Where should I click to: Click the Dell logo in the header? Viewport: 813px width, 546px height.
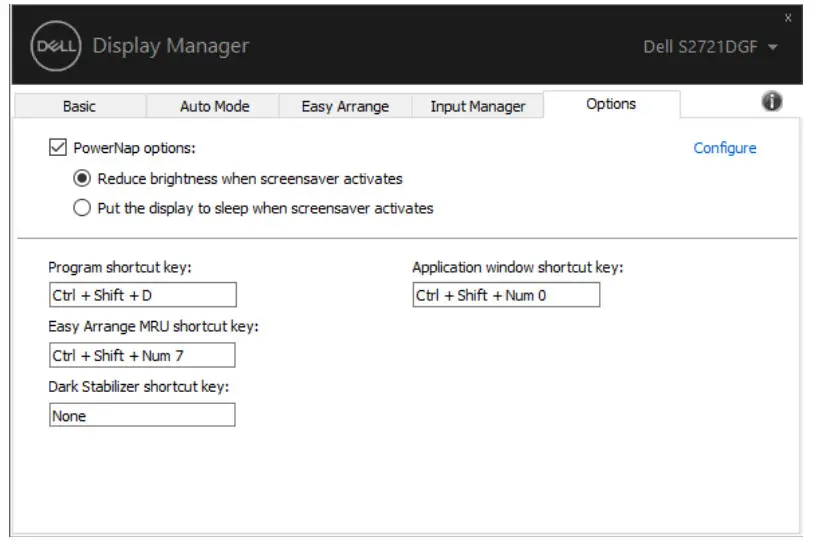pos(56,46)
